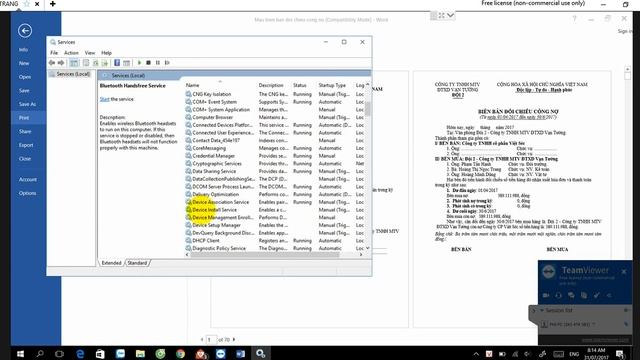Open Google Chrome from the taskbar
This screenshot has height=360, width=640.
point(180,354)
